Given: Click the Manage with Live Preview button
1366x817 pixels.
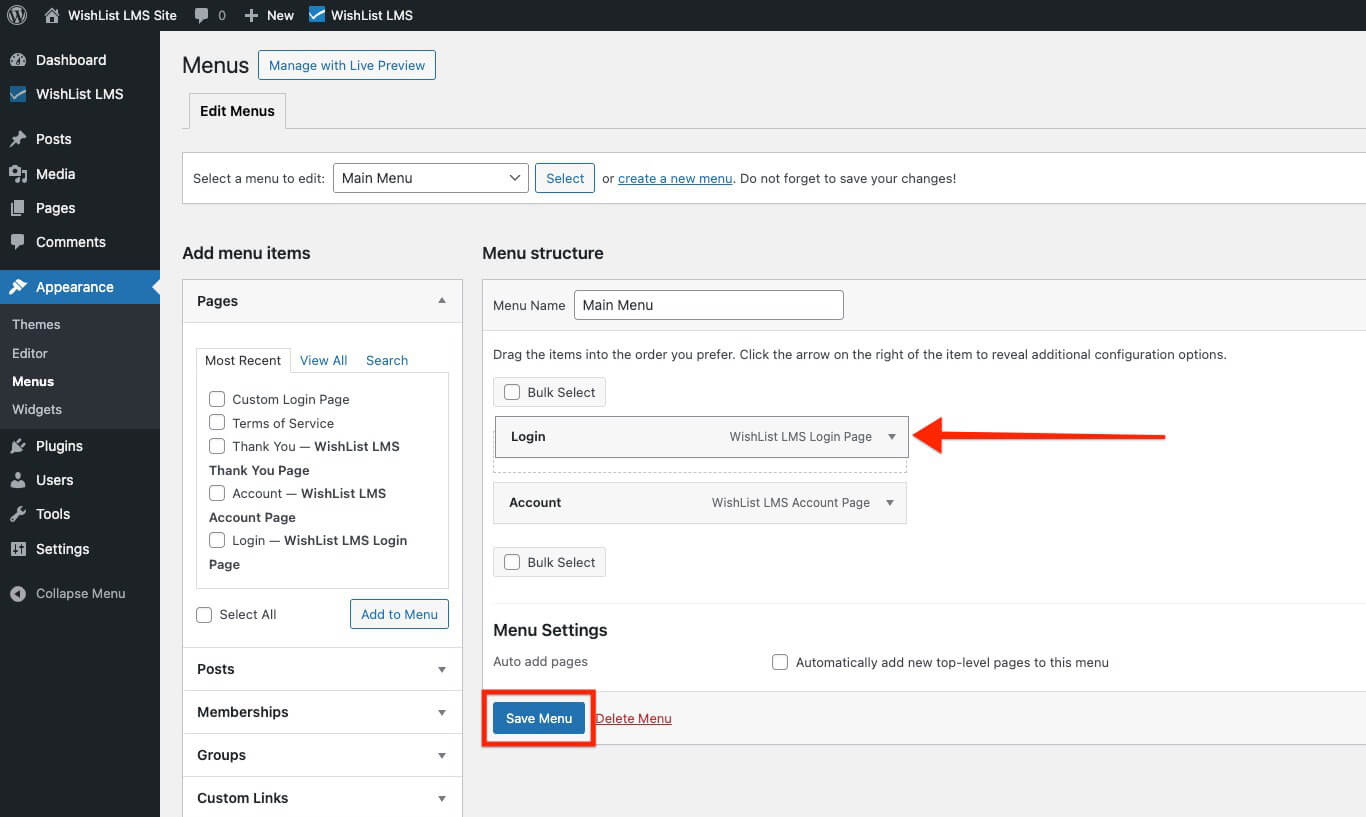Looking at the screenshot, I should (x=346, y=65).
